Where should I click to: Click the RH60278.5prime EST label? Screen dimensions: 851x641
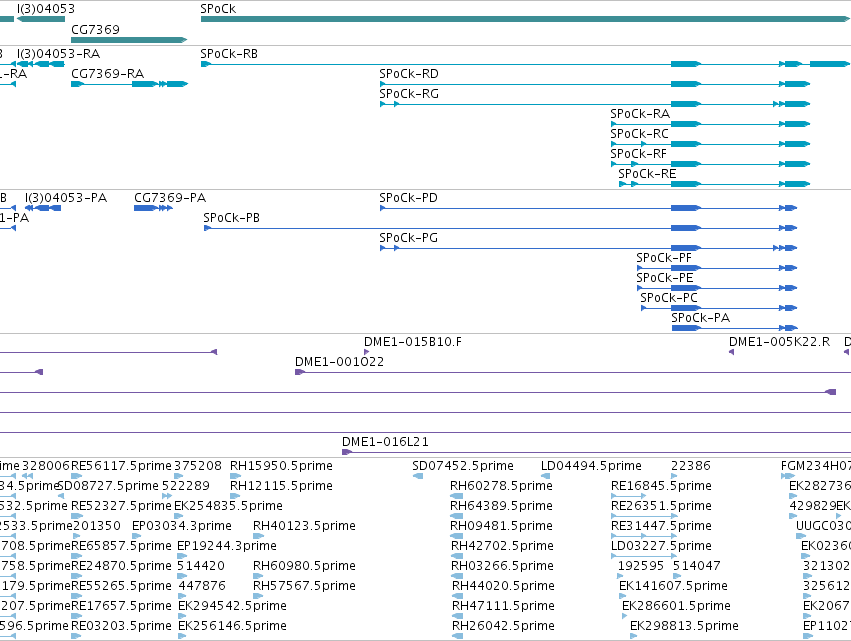[501, 486]
